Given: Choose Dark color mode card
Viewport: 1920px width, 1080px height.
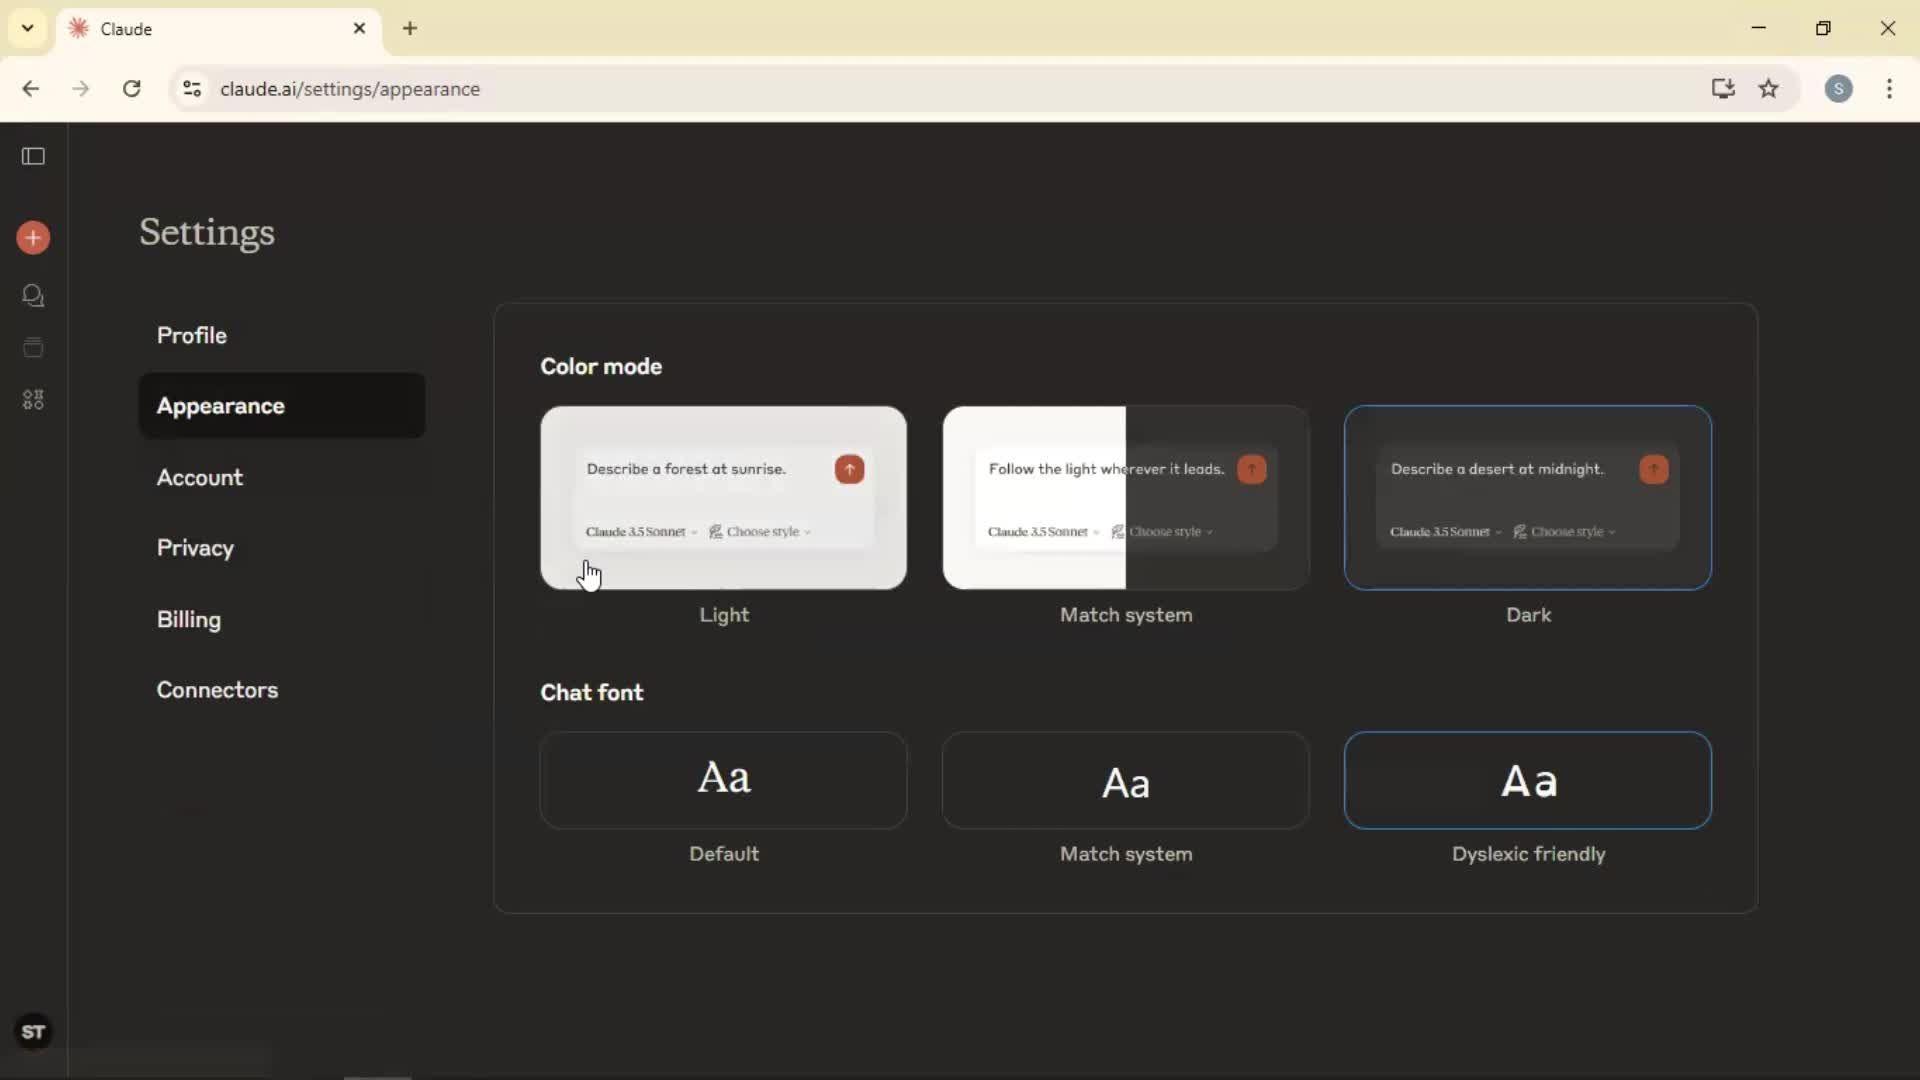Looking at the screenshot, I should coord(1528,497).
